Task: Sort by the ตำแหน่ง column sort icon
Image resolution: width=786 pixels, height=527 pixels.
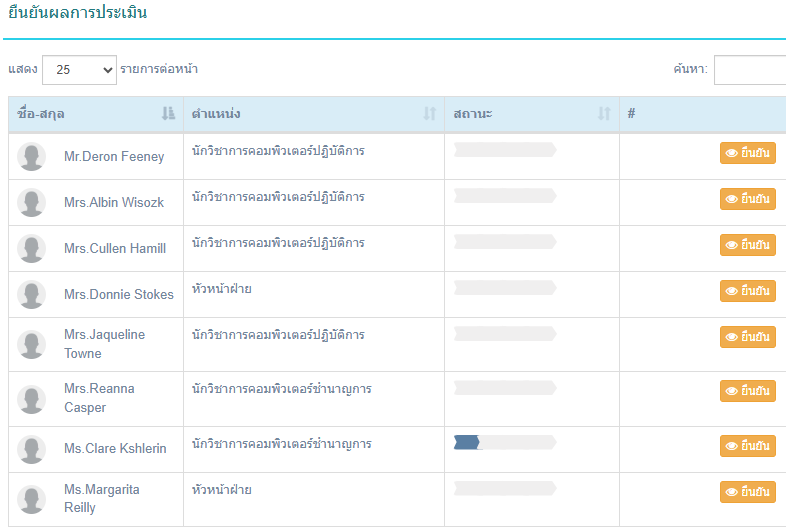Action: [430, 114]
